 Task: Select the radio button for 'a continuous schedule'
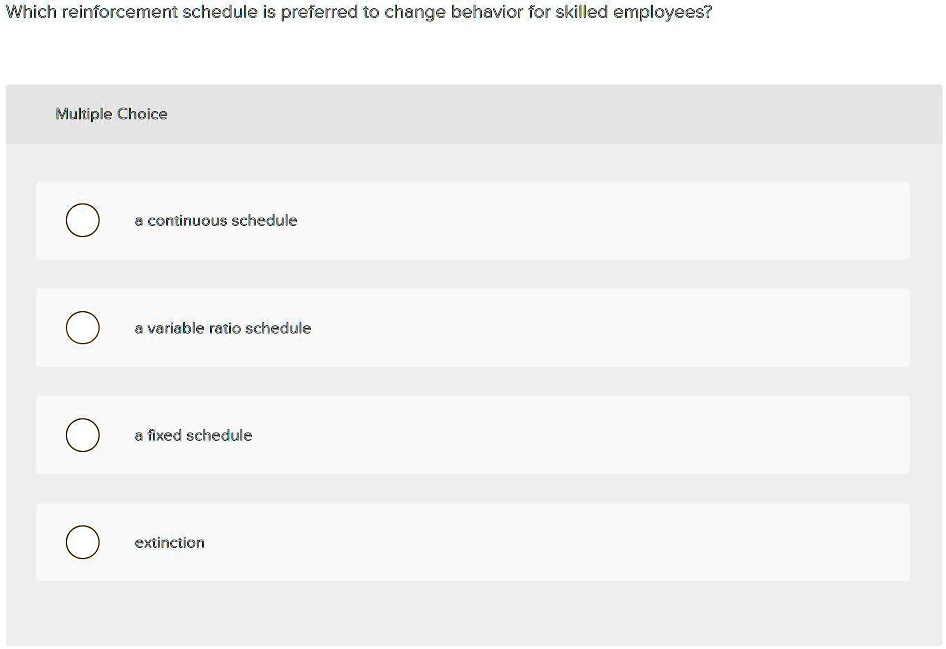click(x=83, y=220)
